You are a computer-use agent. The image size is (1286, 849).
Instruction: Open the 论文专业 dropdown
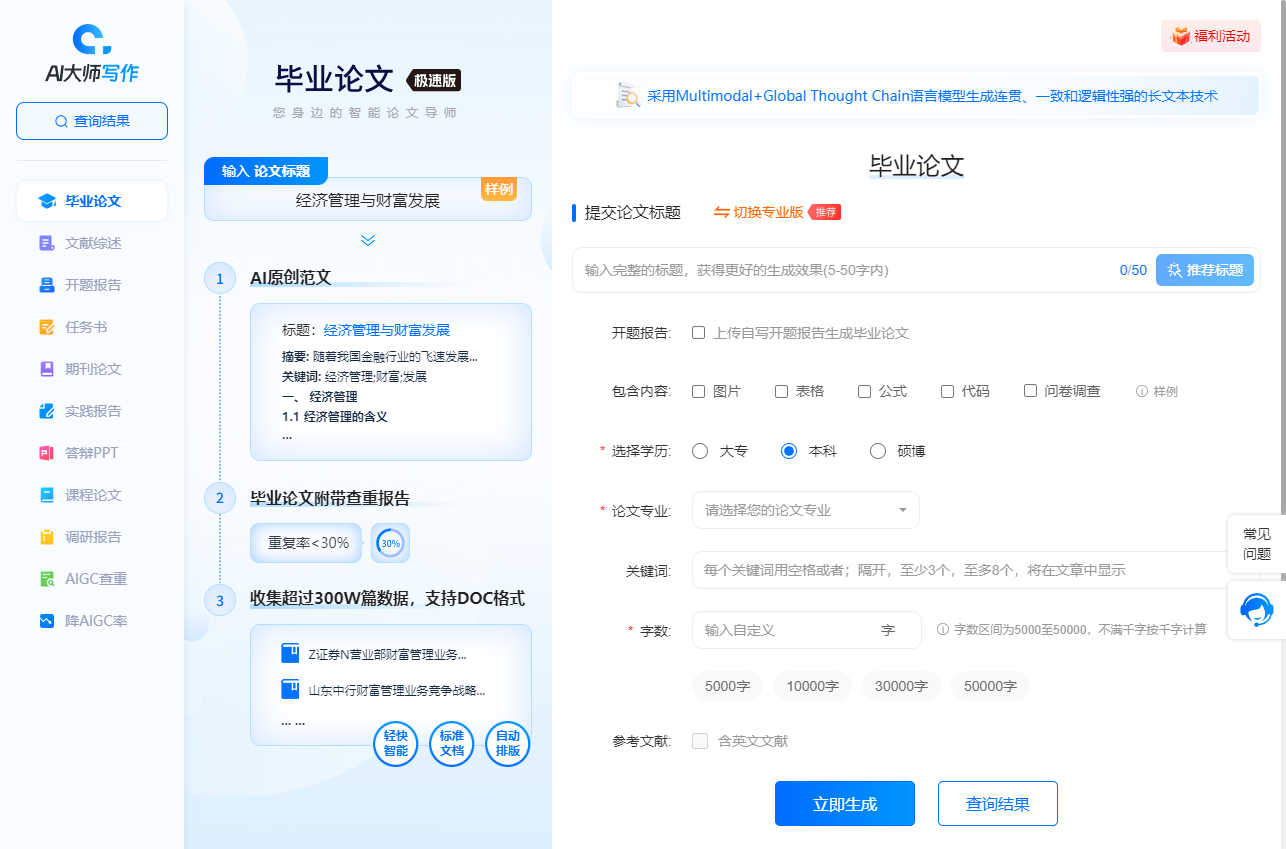click(x=805, y=510)
